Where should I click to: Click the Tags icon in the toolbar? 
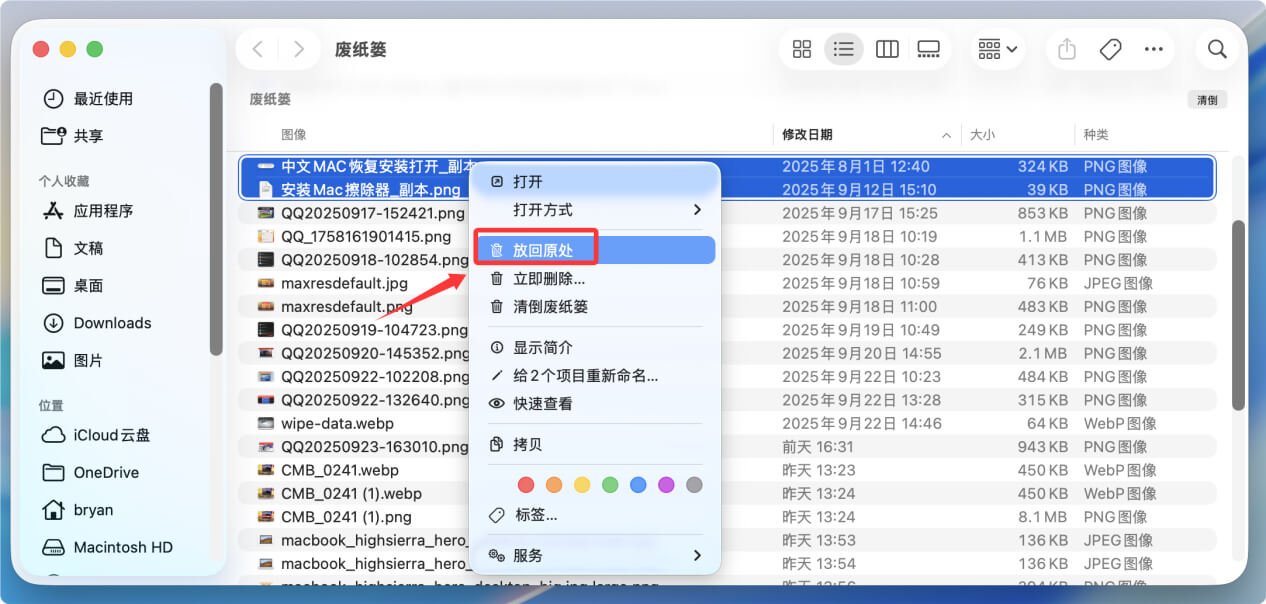tap(1109, 48)
